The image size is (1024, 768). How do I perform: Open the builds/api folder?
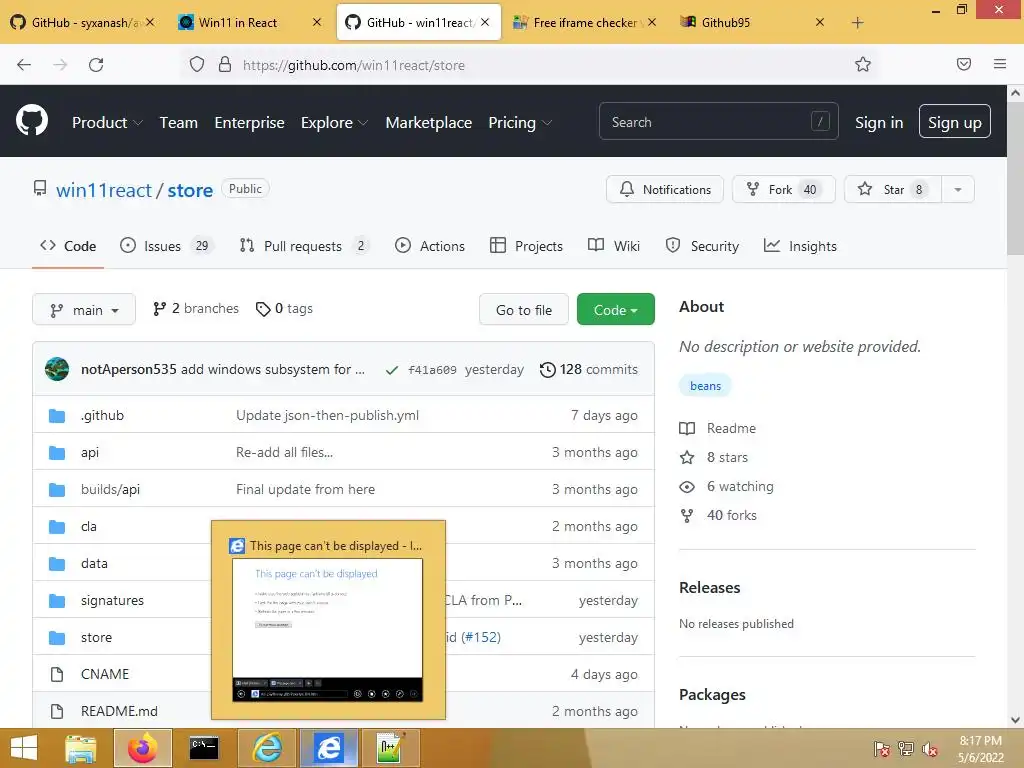pyautogui.click(x=110, y=490)
